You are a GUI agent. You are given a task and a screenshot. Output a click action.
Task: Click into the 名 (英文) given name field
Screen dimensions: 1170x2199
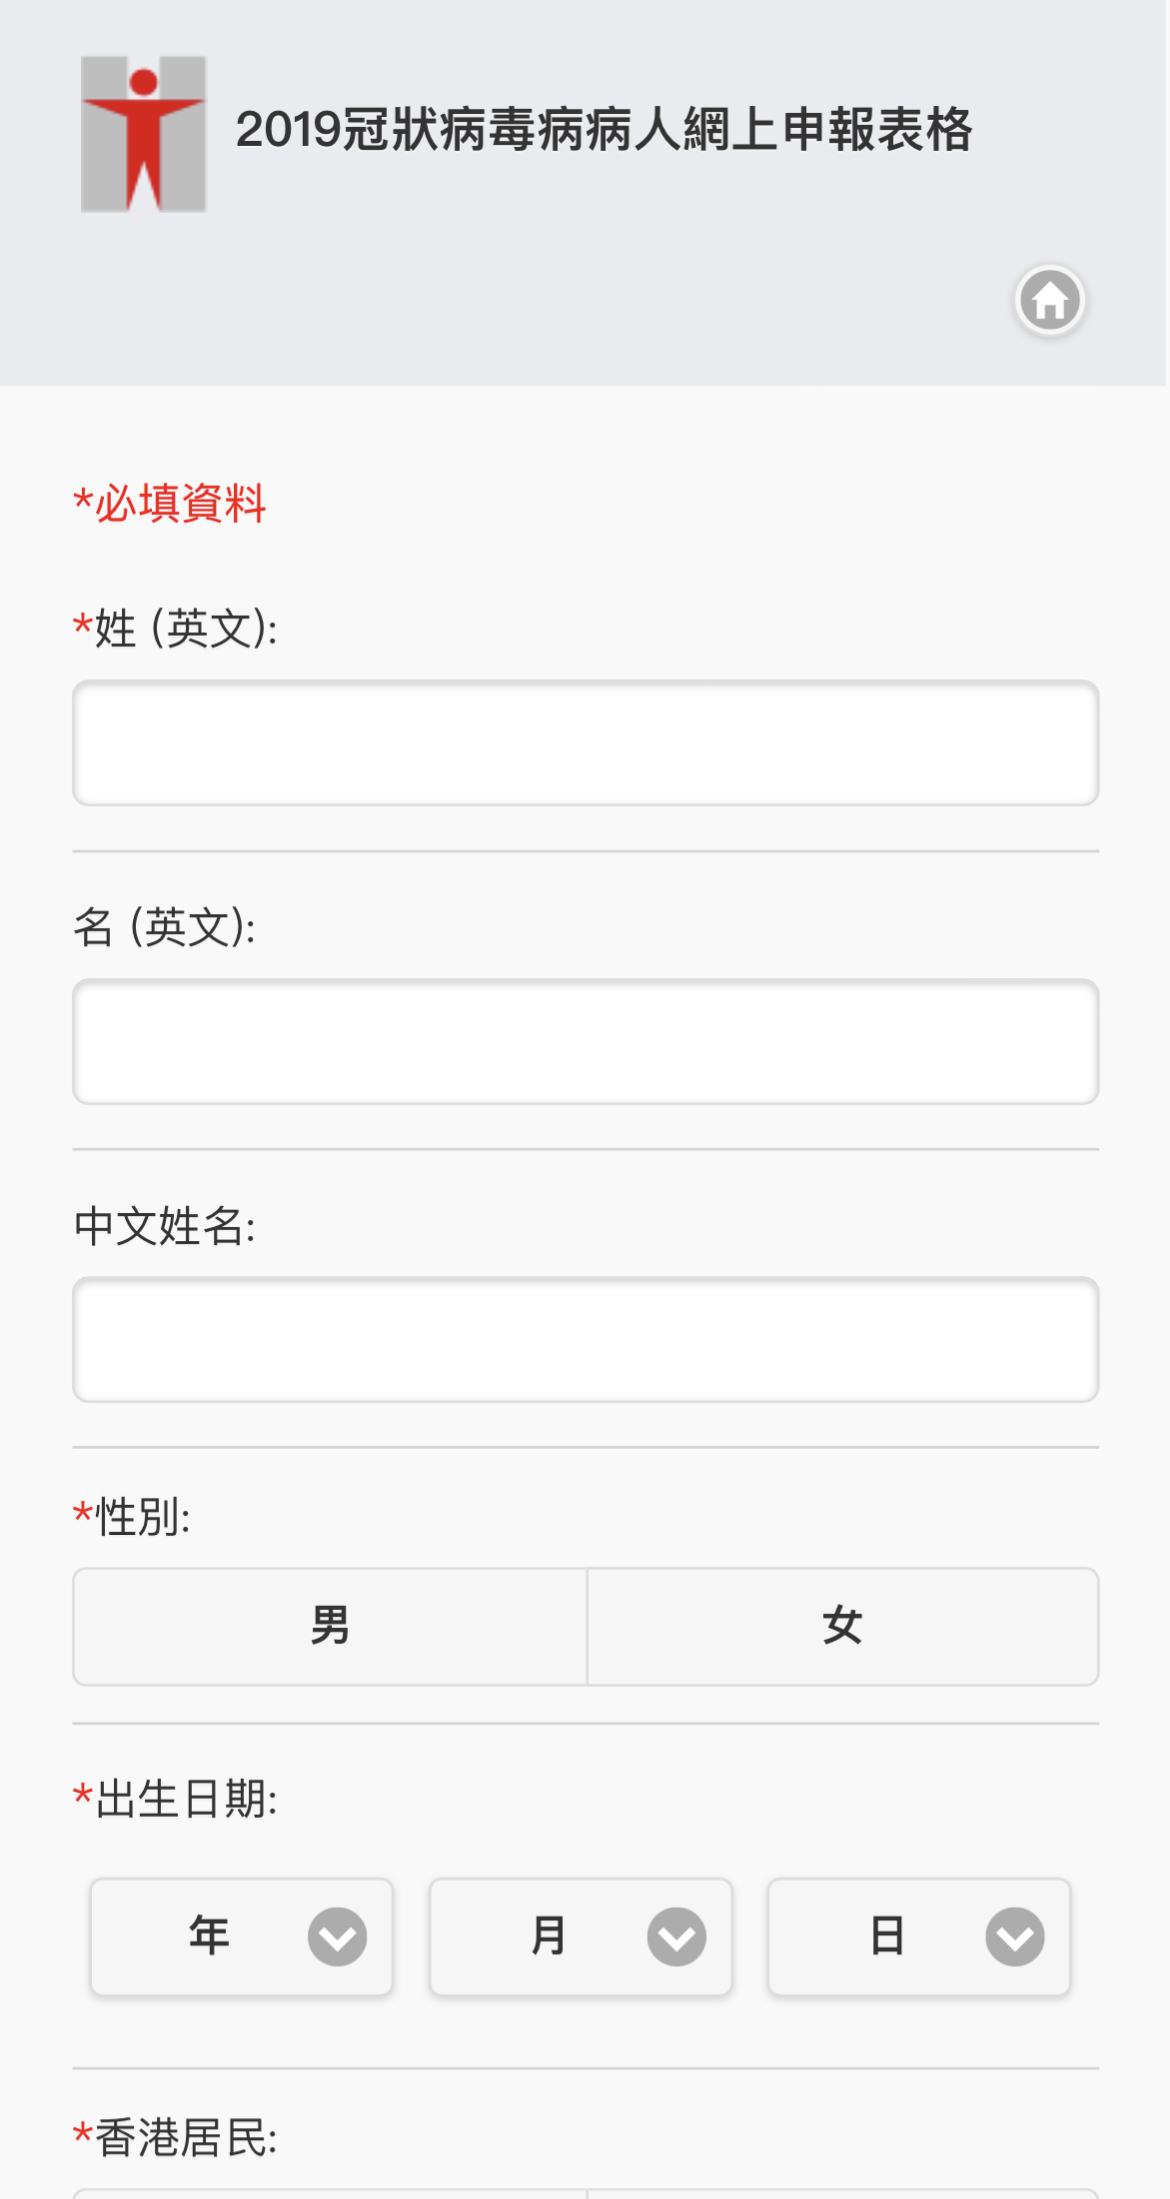tap(585, 1042)
